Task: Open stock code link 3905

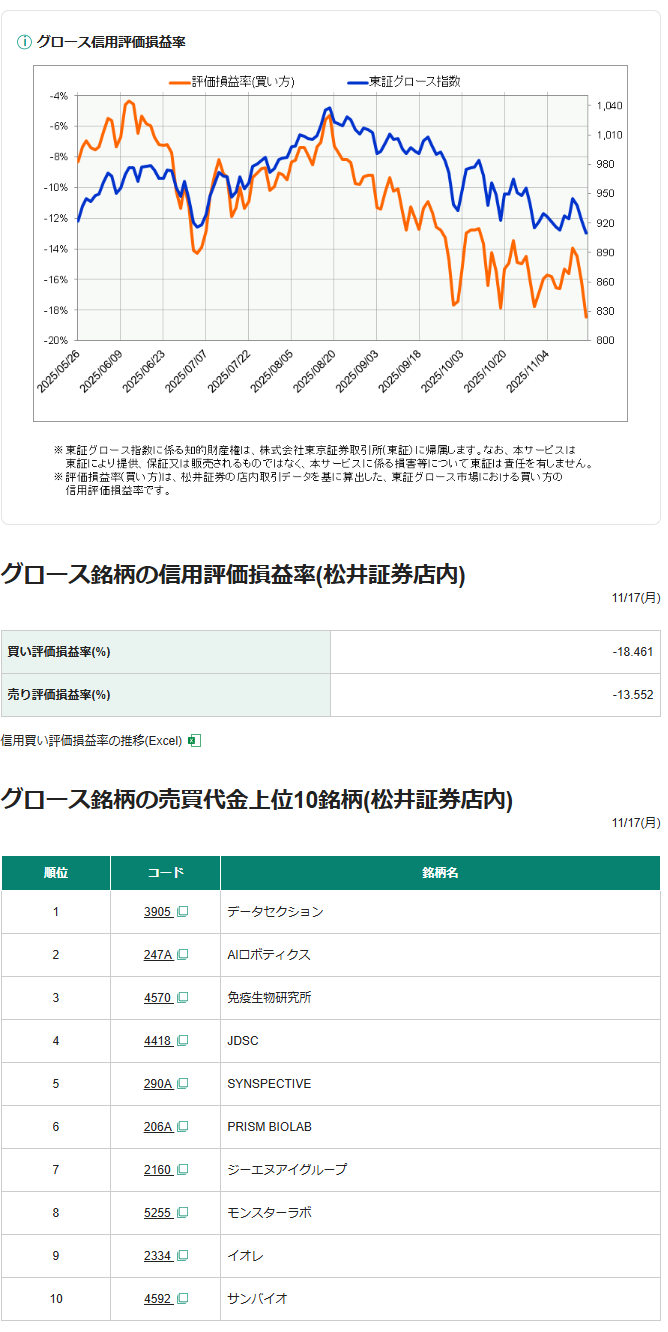Action: 158,912
